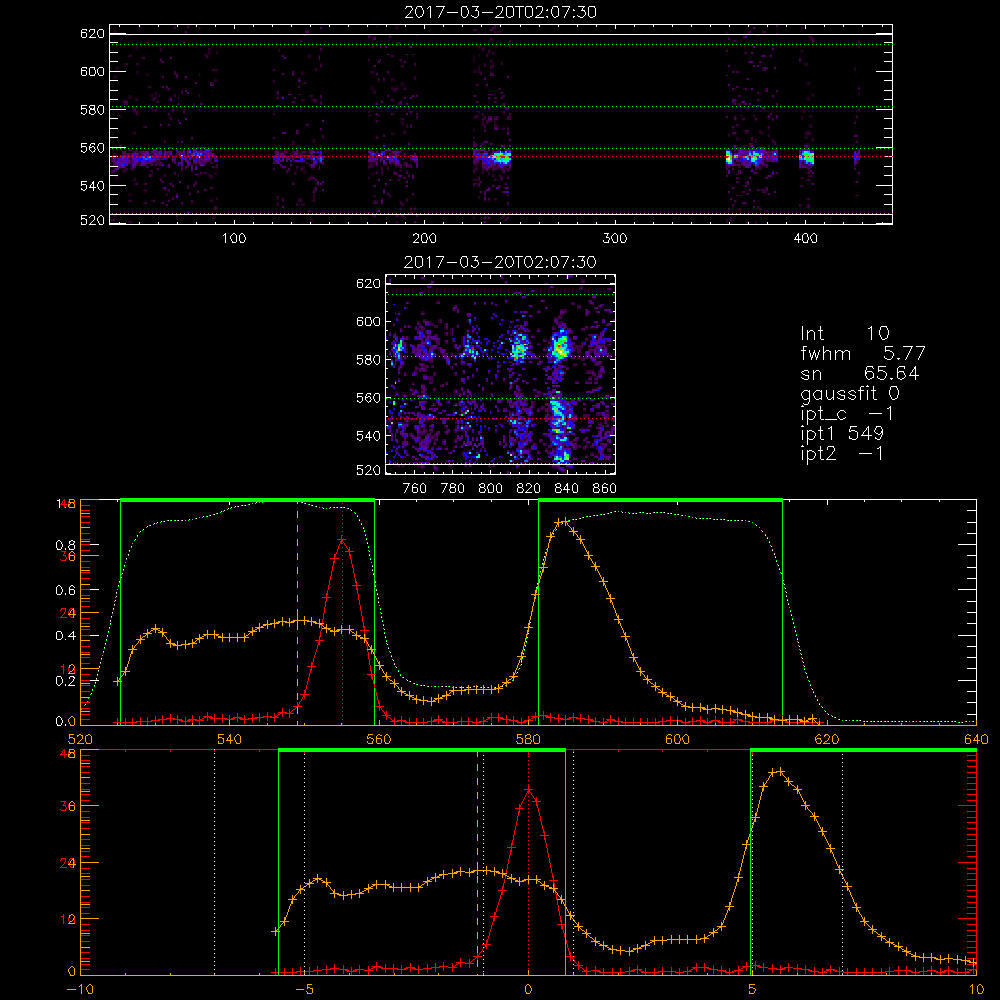Click x-axis label '200' under top spectrogram
This screenshot has height=1000, width=1000.
(424, 239)
